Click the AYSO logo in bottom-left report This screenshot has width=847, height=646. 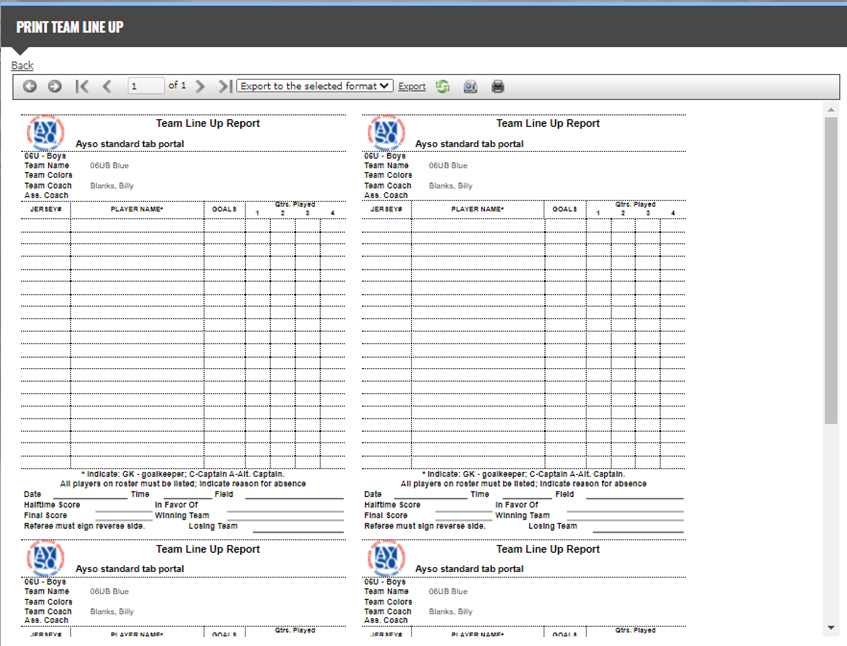46,558
